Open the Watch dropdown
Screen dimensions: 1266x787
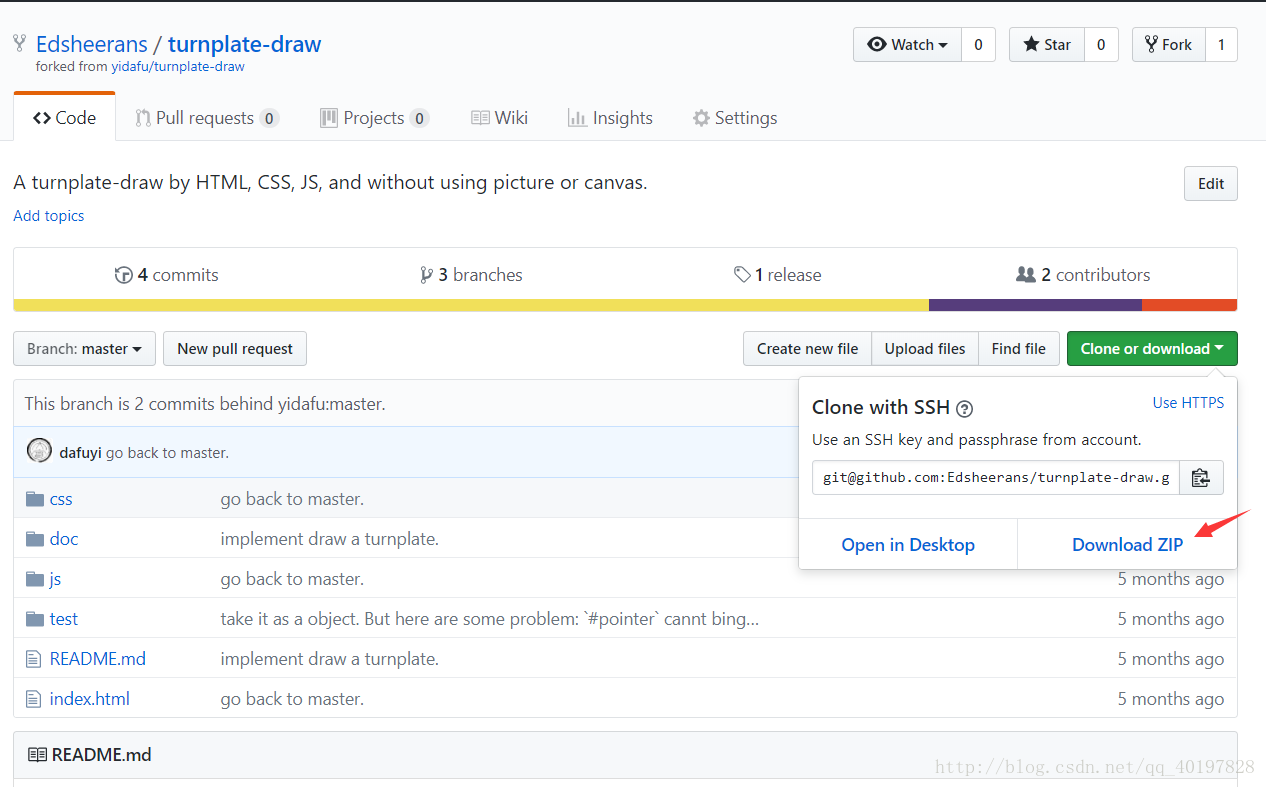[x=907, y=44]
